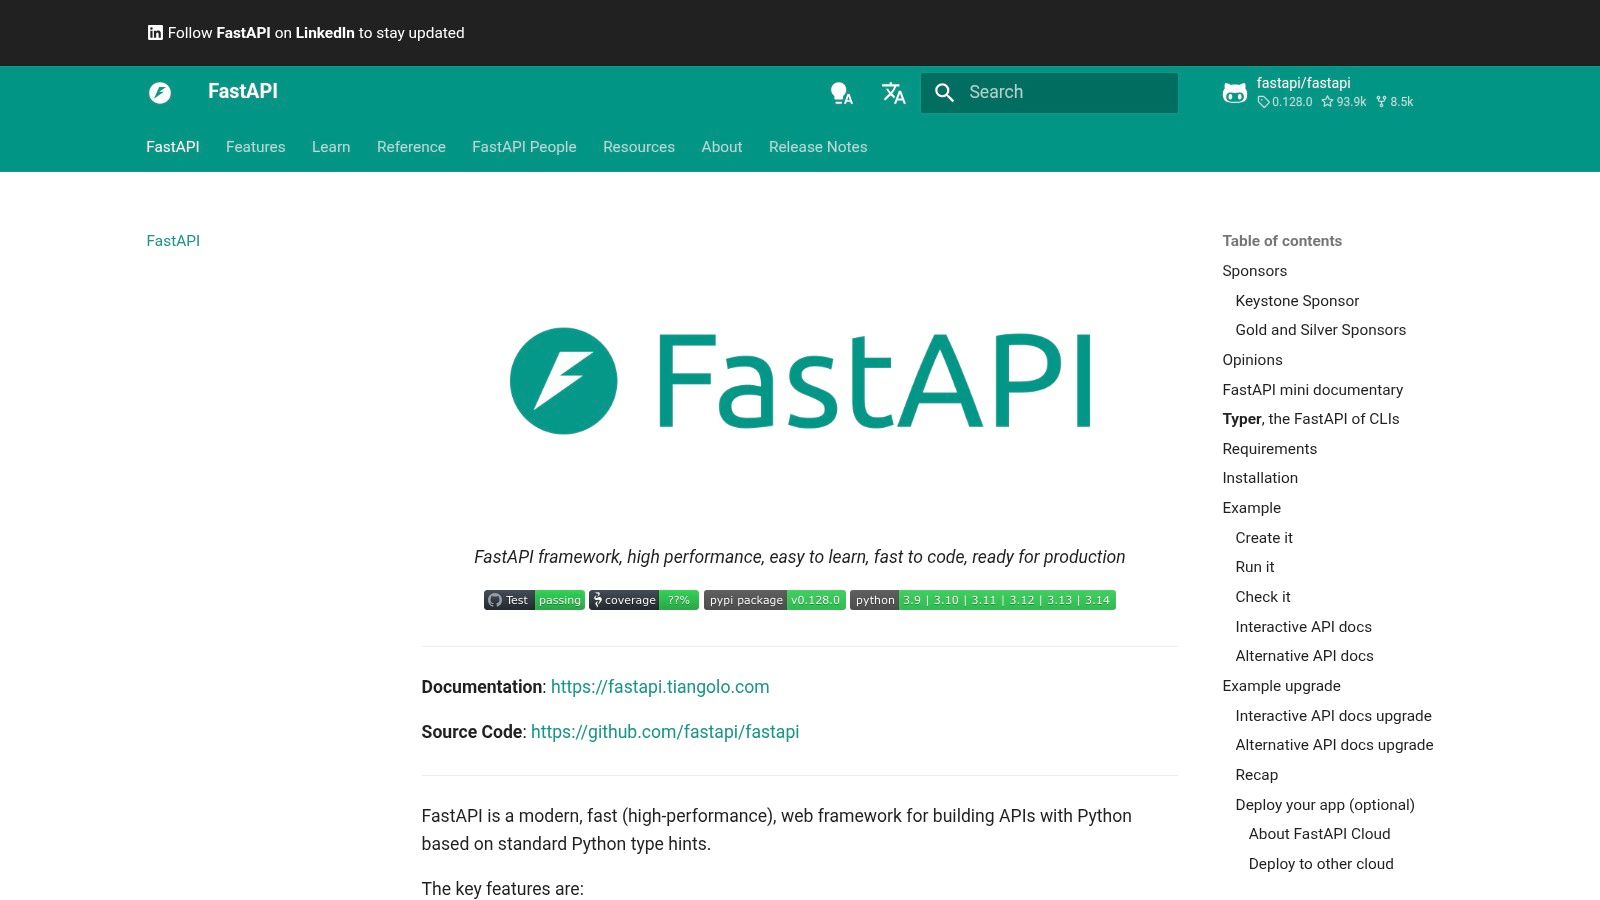The width and height of the screenshot is (1600, 900).
Task: Open the Learn navigation entry
Action: [331, 147]
